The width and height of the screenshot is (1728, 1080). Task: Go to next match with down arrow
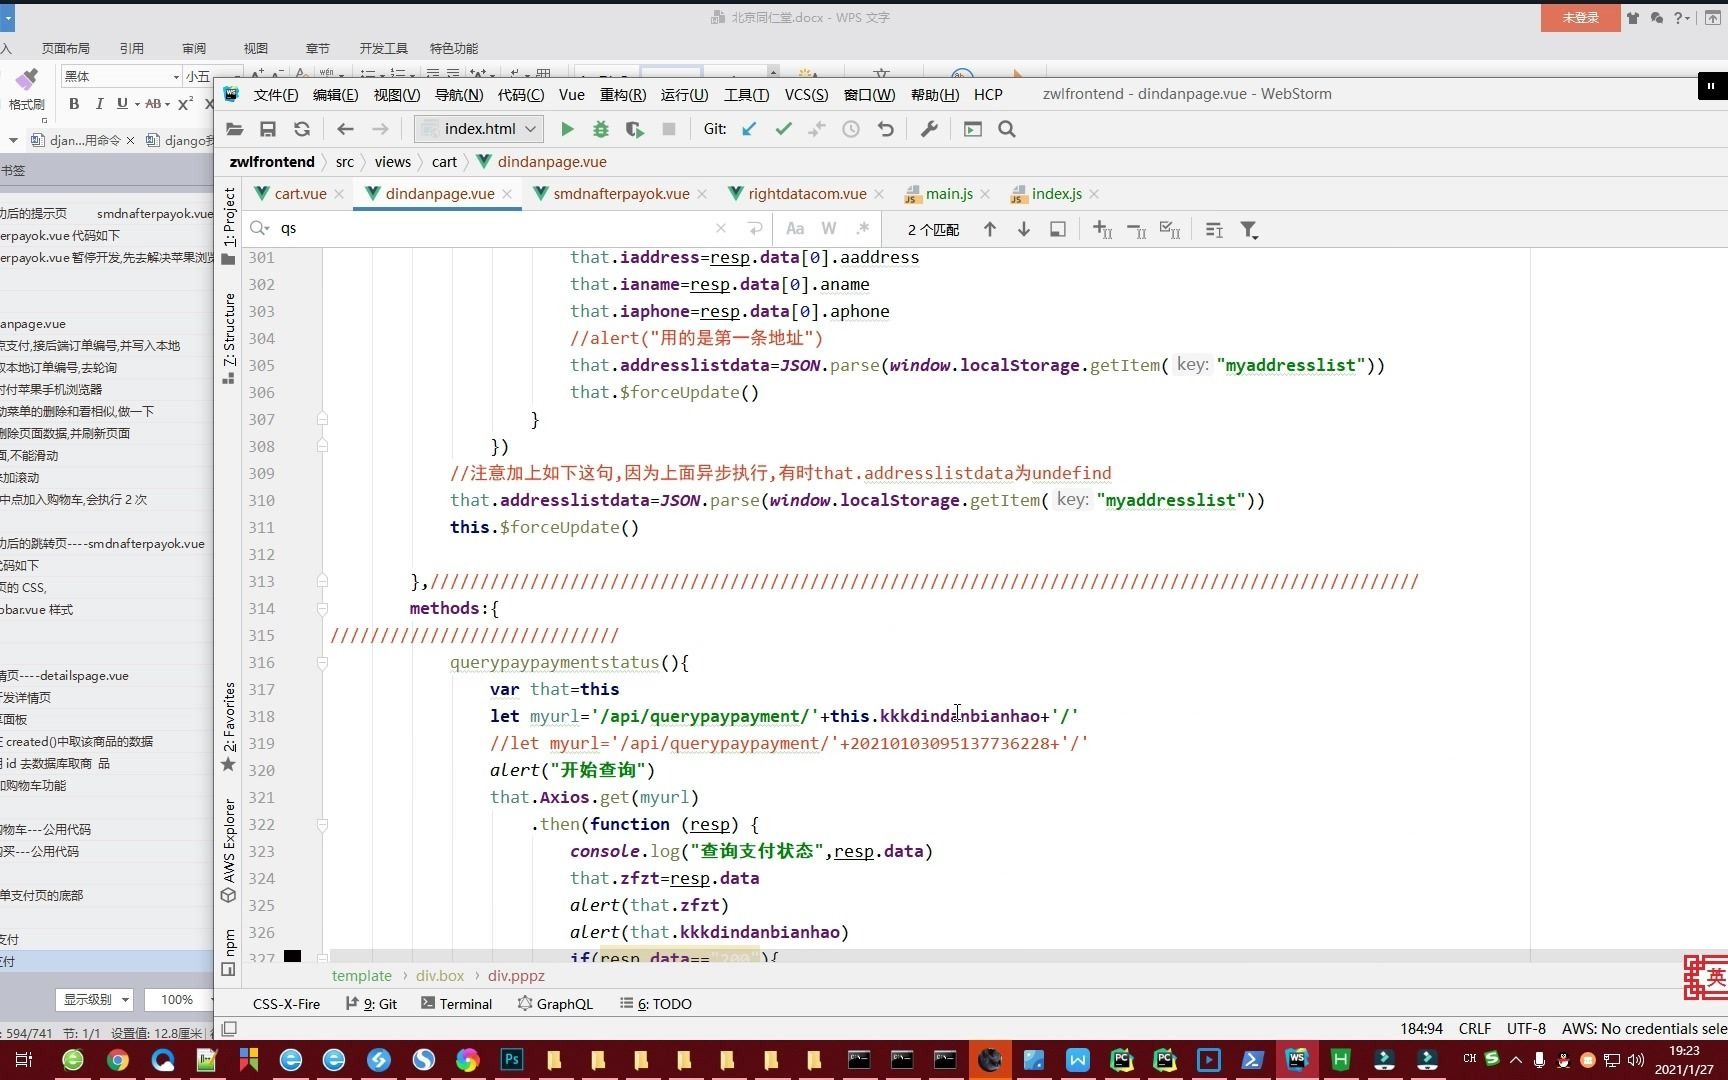pos(1024,229)
